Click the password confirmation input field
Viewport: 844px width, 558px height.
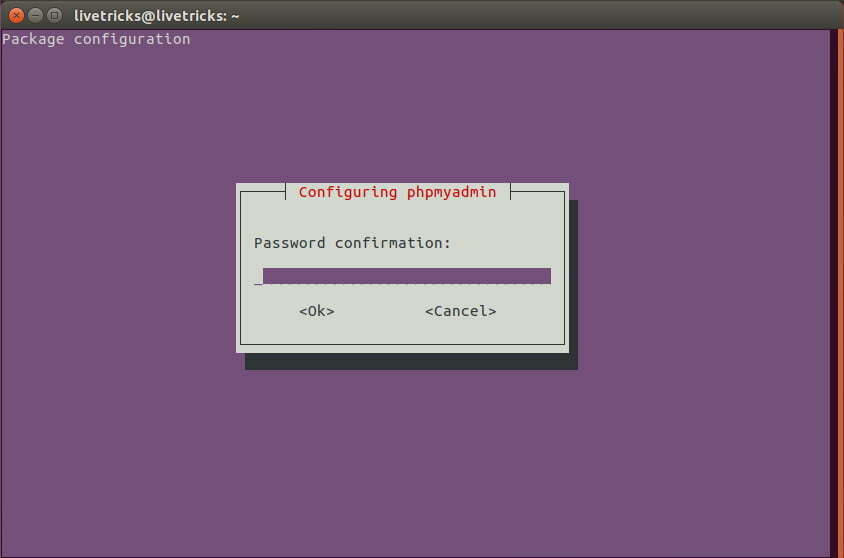click(x=403, y=276)
